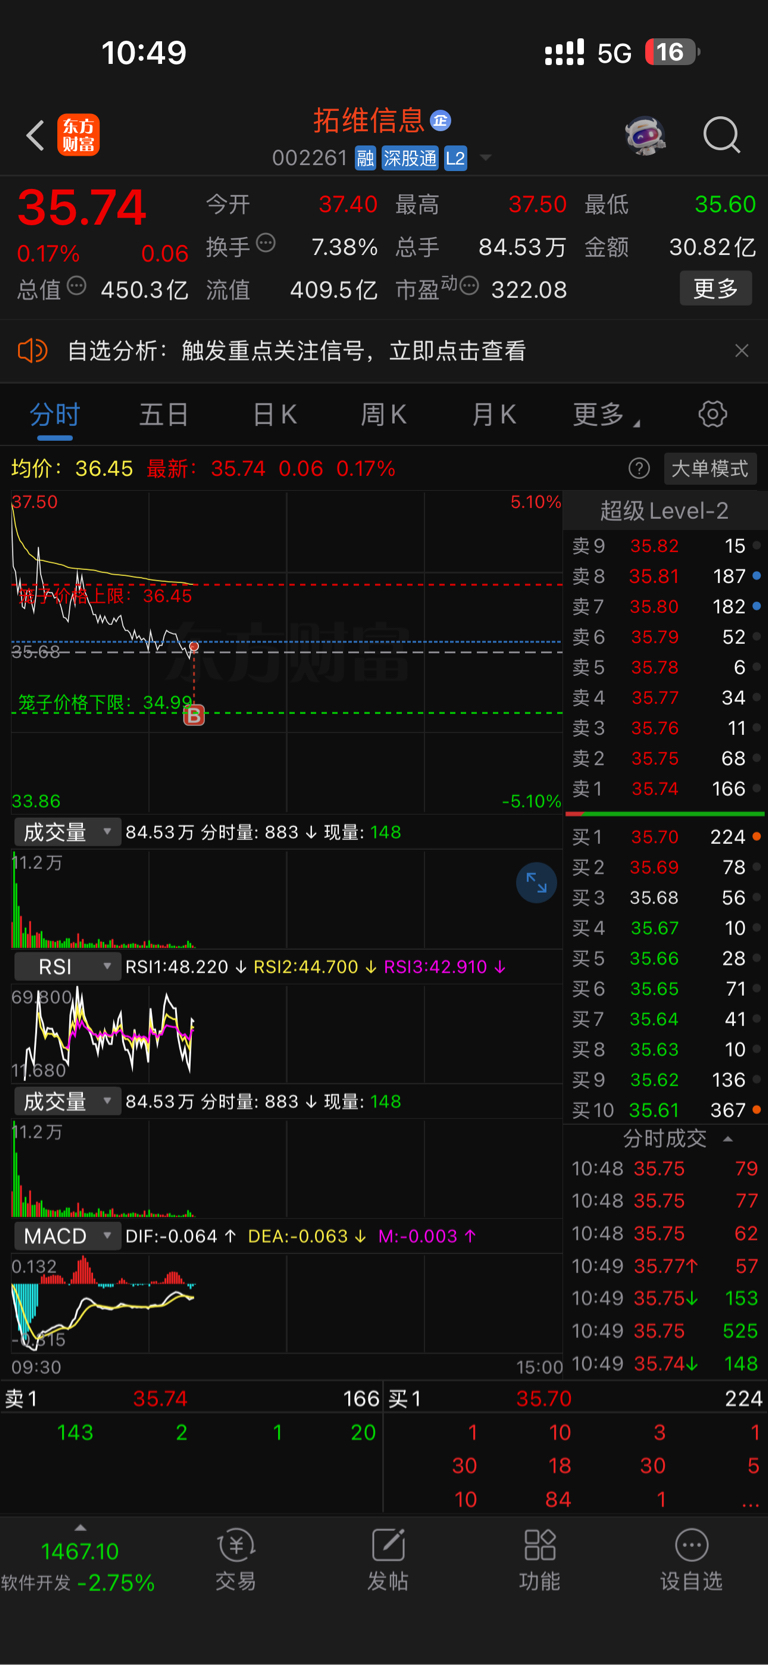Screen dimensions: 768x1665
Task: Open the first 成交量 indicator dropdown
Action: tap(67, 832)
